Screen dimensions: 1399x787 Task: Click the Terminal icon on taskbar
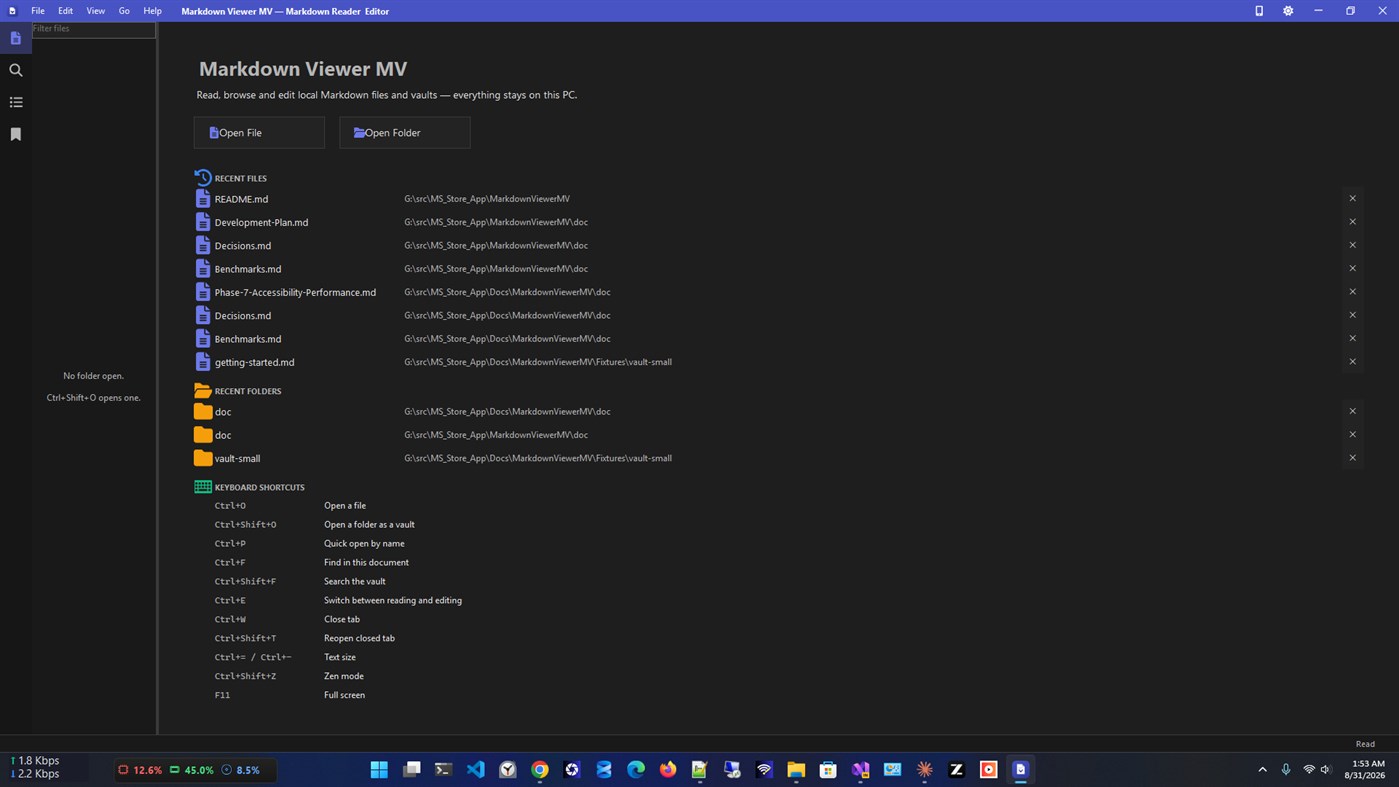(x=443, y=769)
